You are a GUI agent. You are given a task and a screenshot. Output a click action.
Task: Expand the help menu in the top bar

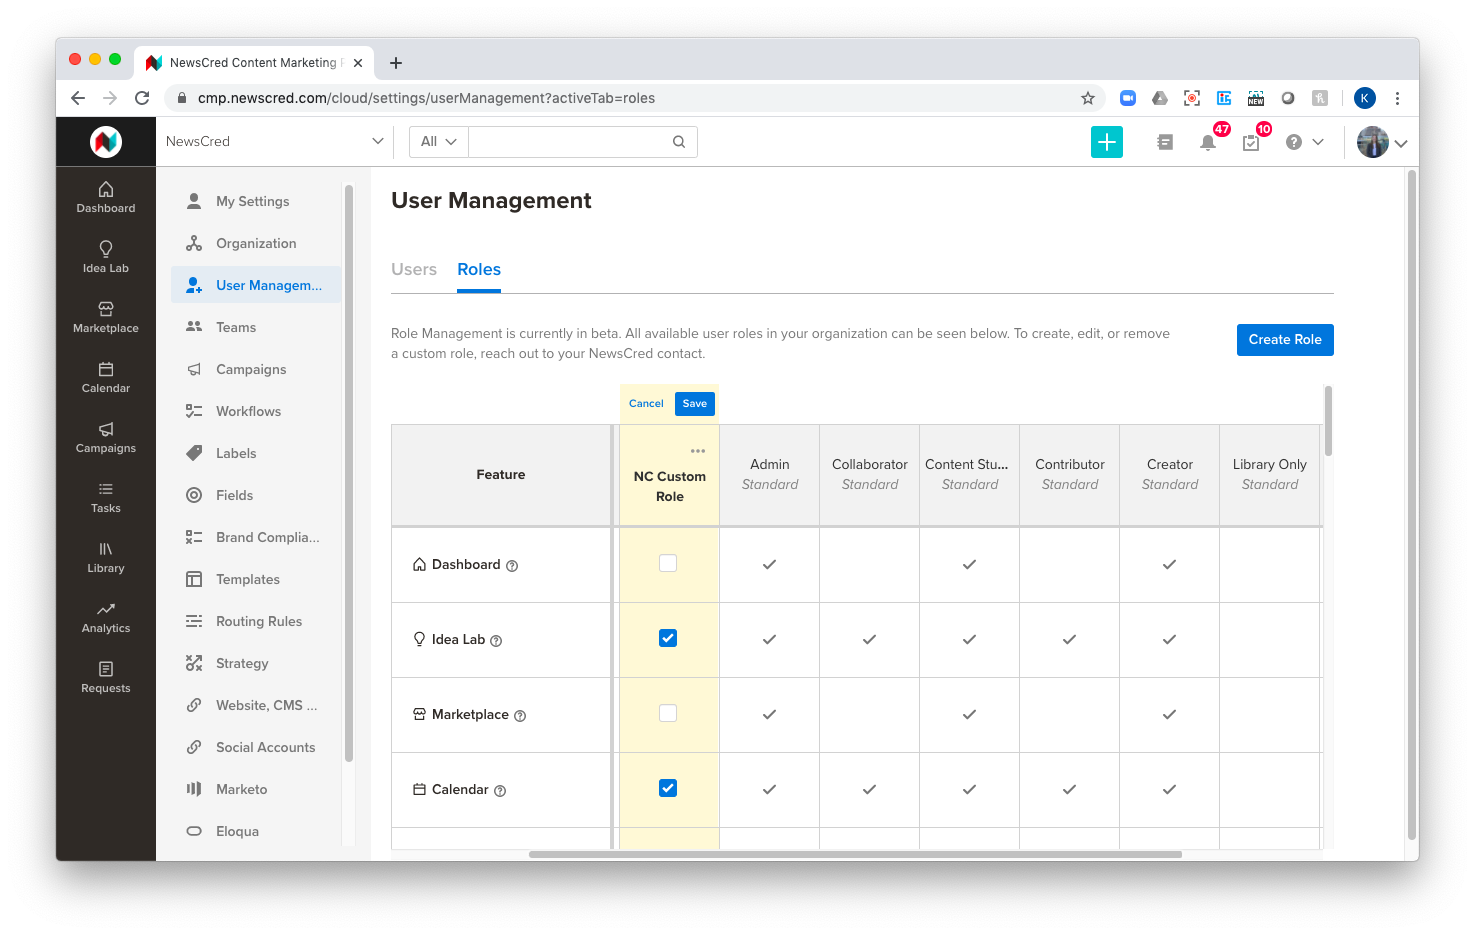click(x=1304, y=142)
